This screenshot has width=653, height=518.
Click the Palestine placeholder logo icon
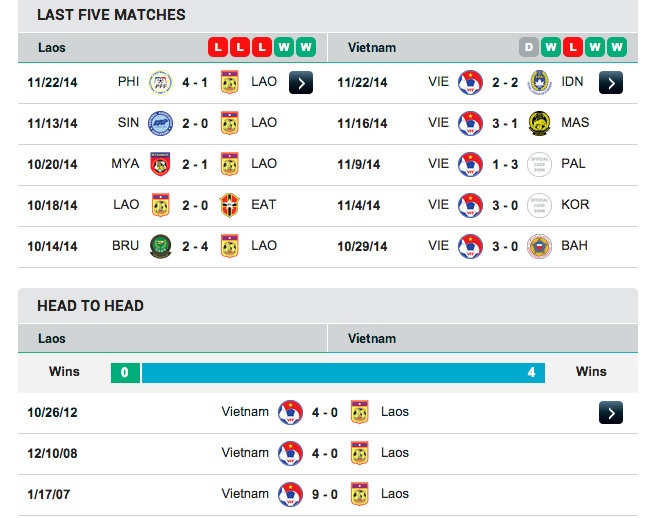(x=539, y=164)
